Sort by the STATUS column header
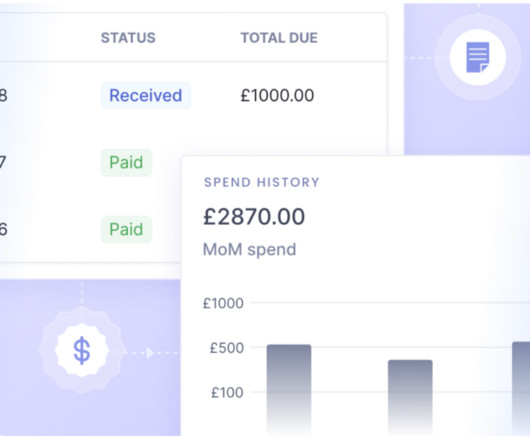 pyautogui.click(x=128, y=38)
